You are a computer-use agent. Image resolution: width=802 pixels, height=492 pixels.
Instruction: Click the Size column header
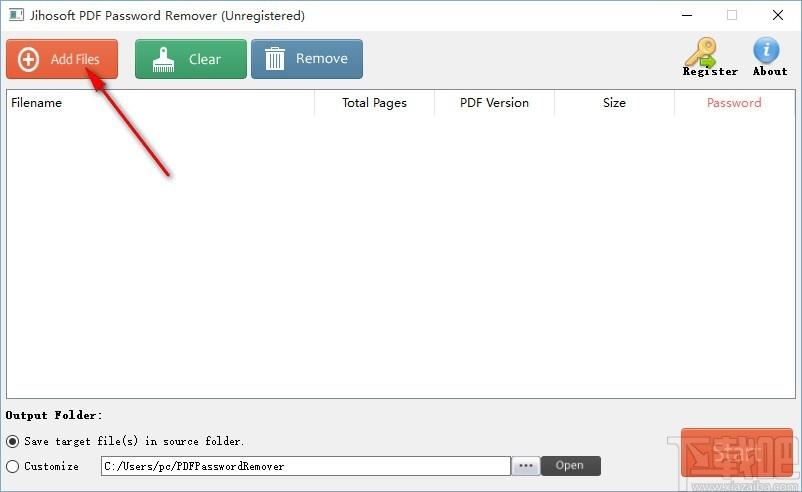point(614,103)
